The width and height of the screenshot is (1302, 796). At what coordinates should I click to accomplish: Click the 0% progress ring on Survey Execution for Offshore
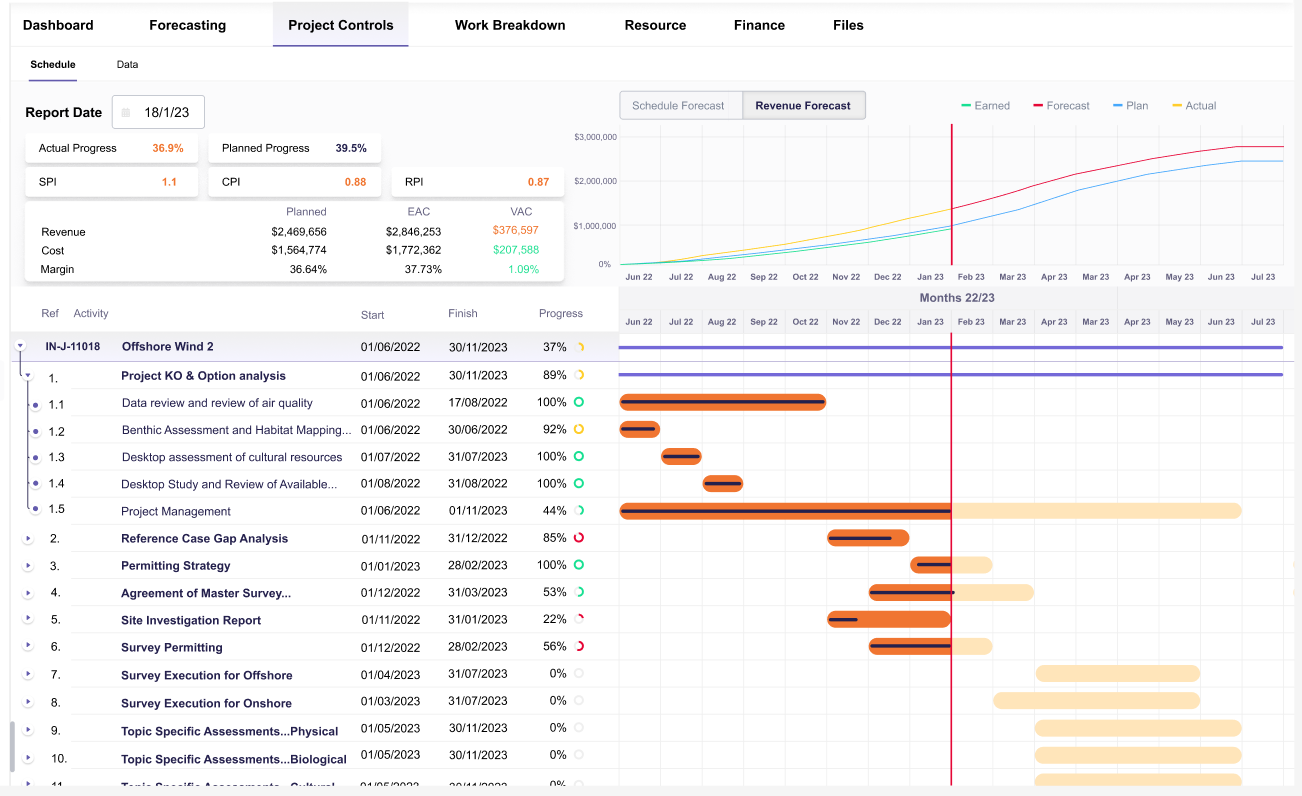[577, 674]
